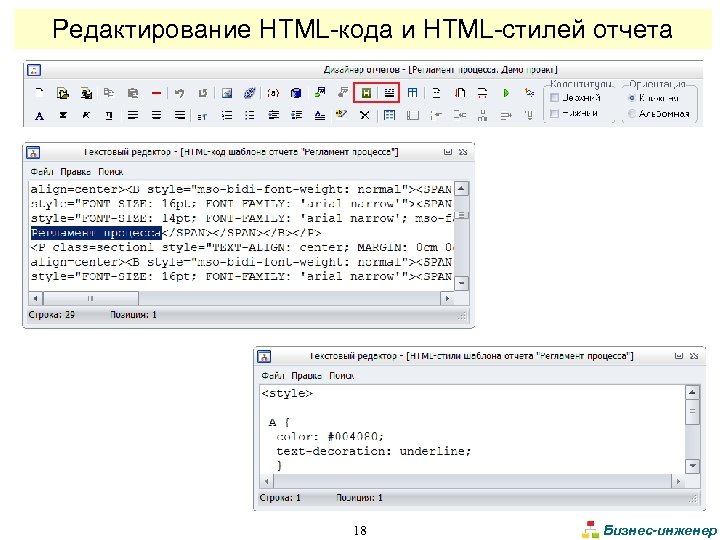Screen dimensions: 720x540
Task: Click 'Строка: 1' in HTML-стили status bar
Action: click(x=280, y=498)
